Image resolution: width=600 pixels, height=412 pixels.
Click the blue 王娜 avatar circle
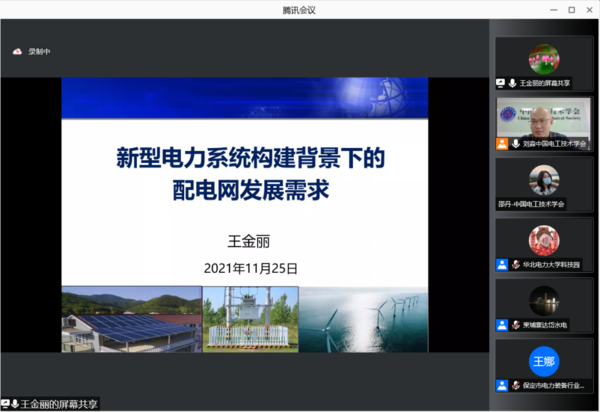click(543, 361)
